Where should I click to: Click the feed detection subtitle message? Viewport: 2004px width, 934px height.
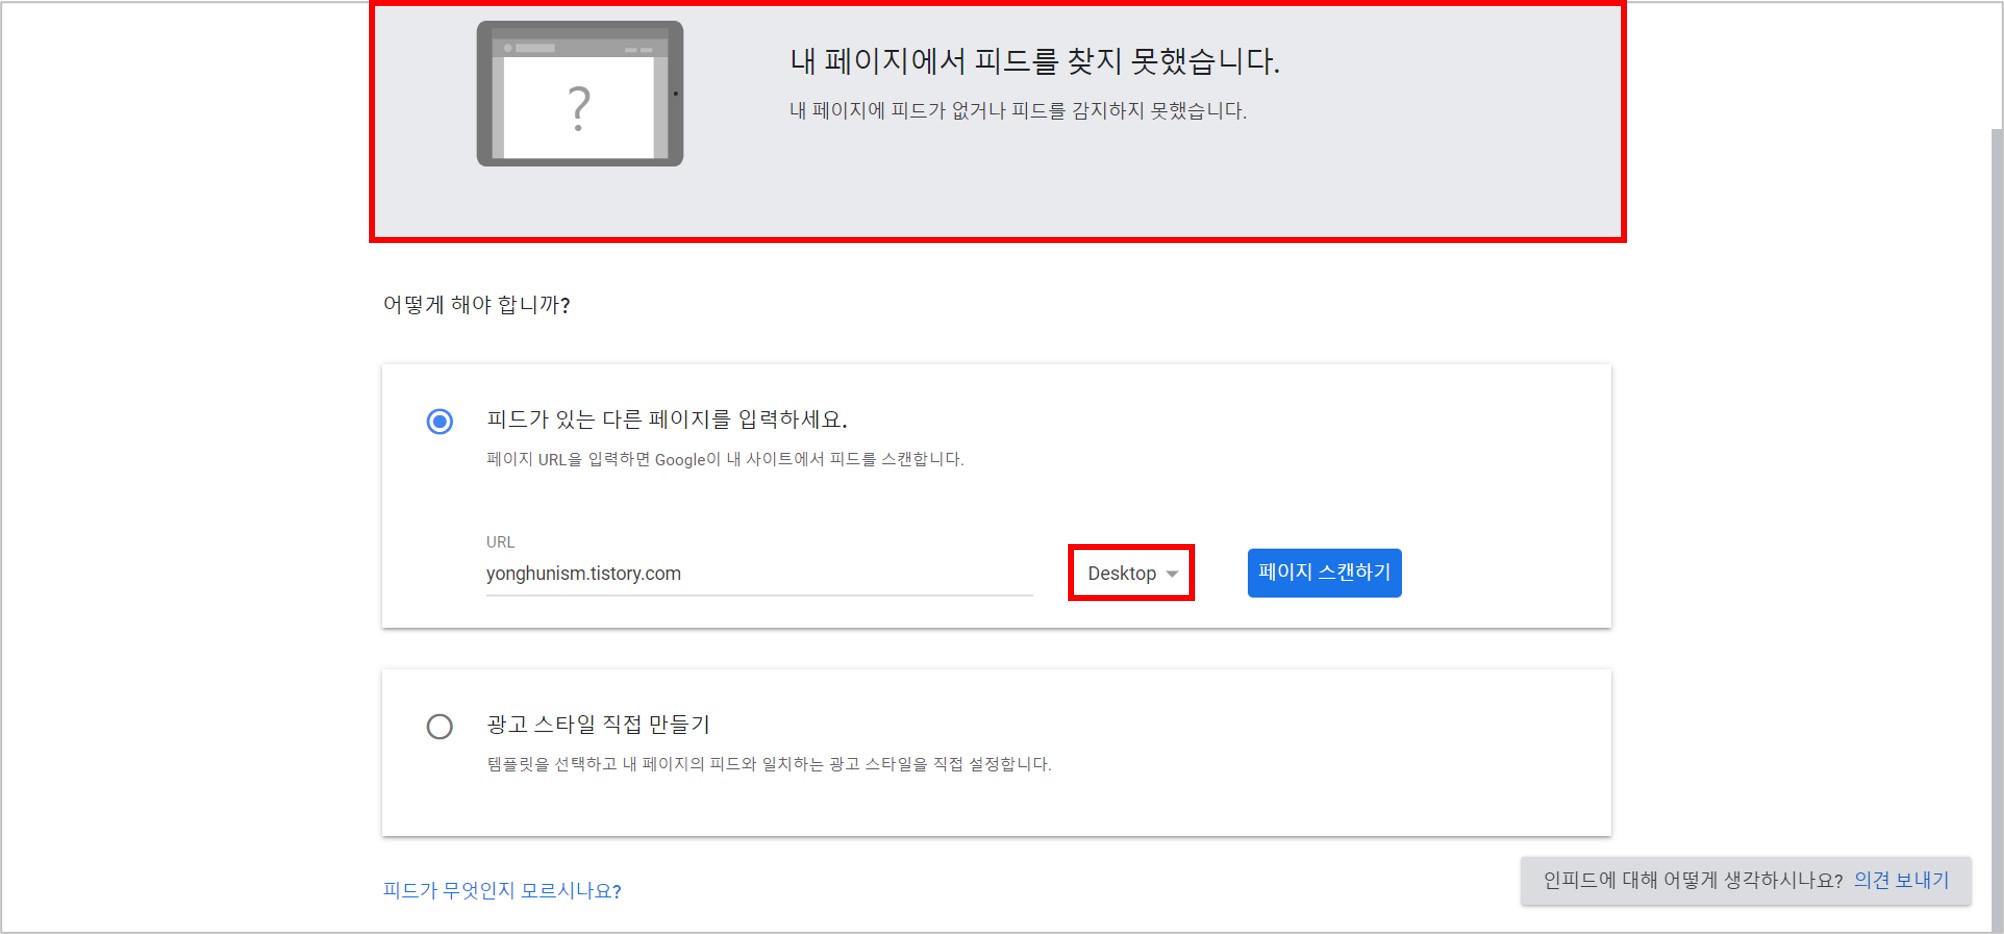coord(1016,110)
